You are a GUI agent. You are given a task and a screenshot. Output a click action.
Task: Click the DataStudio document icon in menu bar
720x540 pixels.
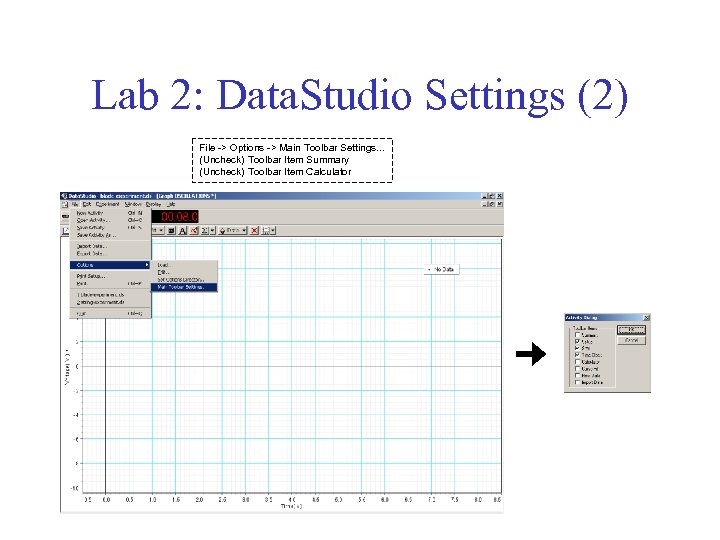[x=65, y=204]
